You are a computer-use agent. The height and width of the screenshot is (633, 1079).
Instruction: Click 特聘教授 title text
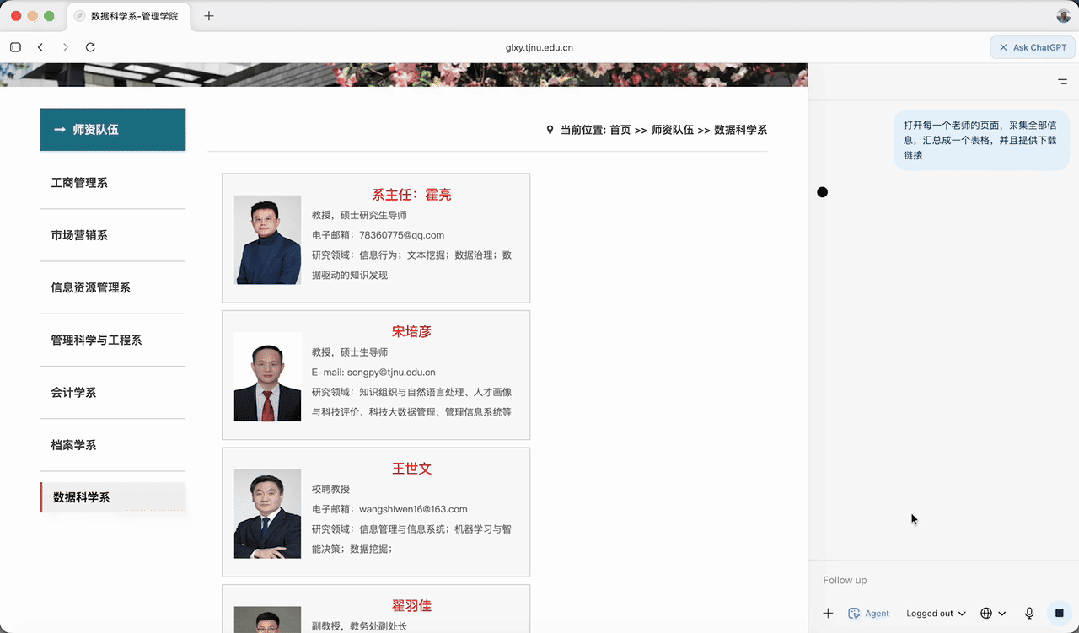pos(331,489)
